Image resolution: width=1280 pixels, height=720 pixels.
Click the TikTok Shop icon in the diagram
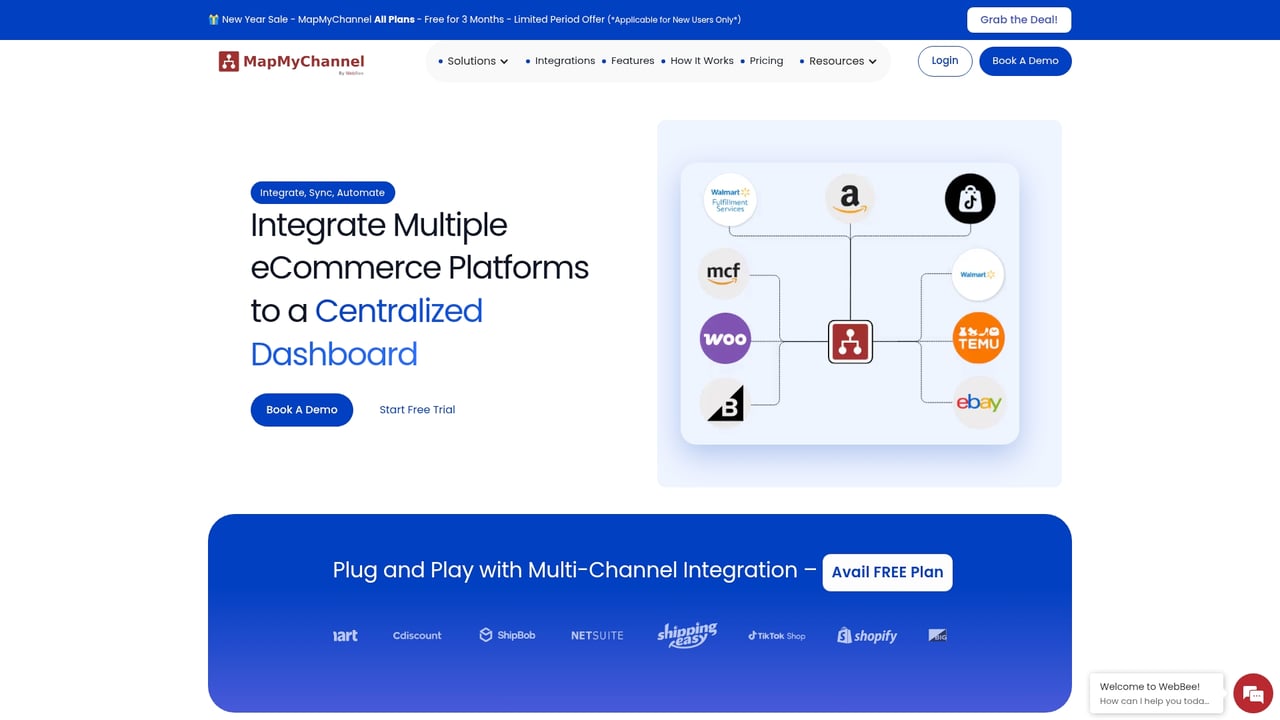point(969,199)
